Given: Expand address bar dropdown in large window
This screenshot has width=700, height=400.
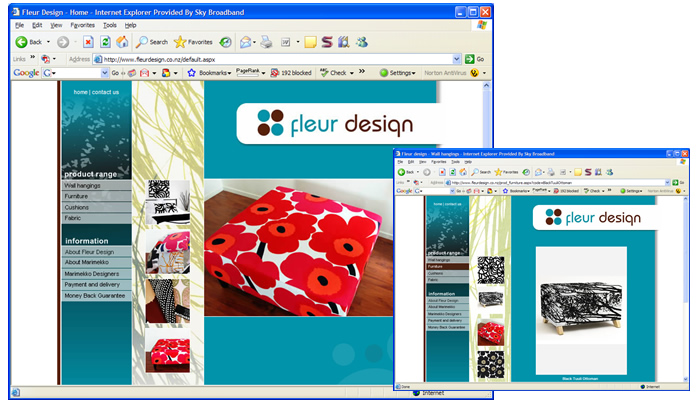Looking at the screenshot, I should click(x=456, y=59).
